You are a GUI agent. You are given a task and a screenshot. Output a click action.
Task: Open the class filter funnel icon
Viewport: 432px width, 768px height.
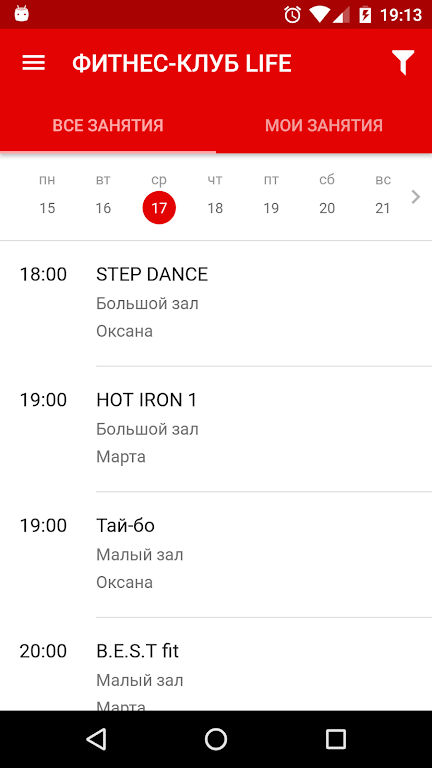tap(403, 63)
